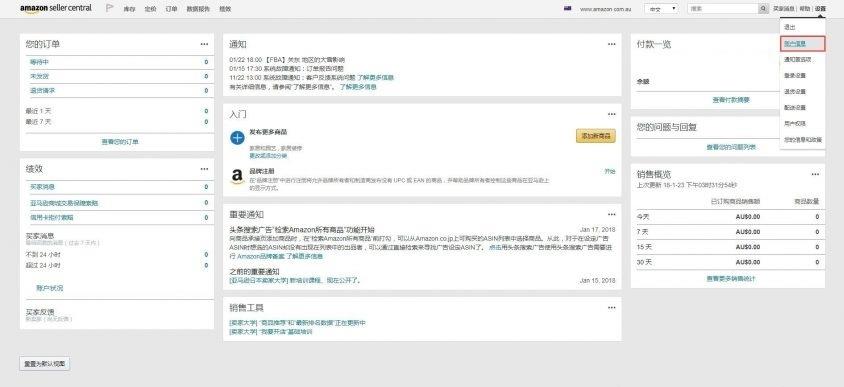This screenshot has width=844, height=387.
Task: Open the ••• menu of 销售概览 widget
Action: pyautogui.click(x=815, y=174)
